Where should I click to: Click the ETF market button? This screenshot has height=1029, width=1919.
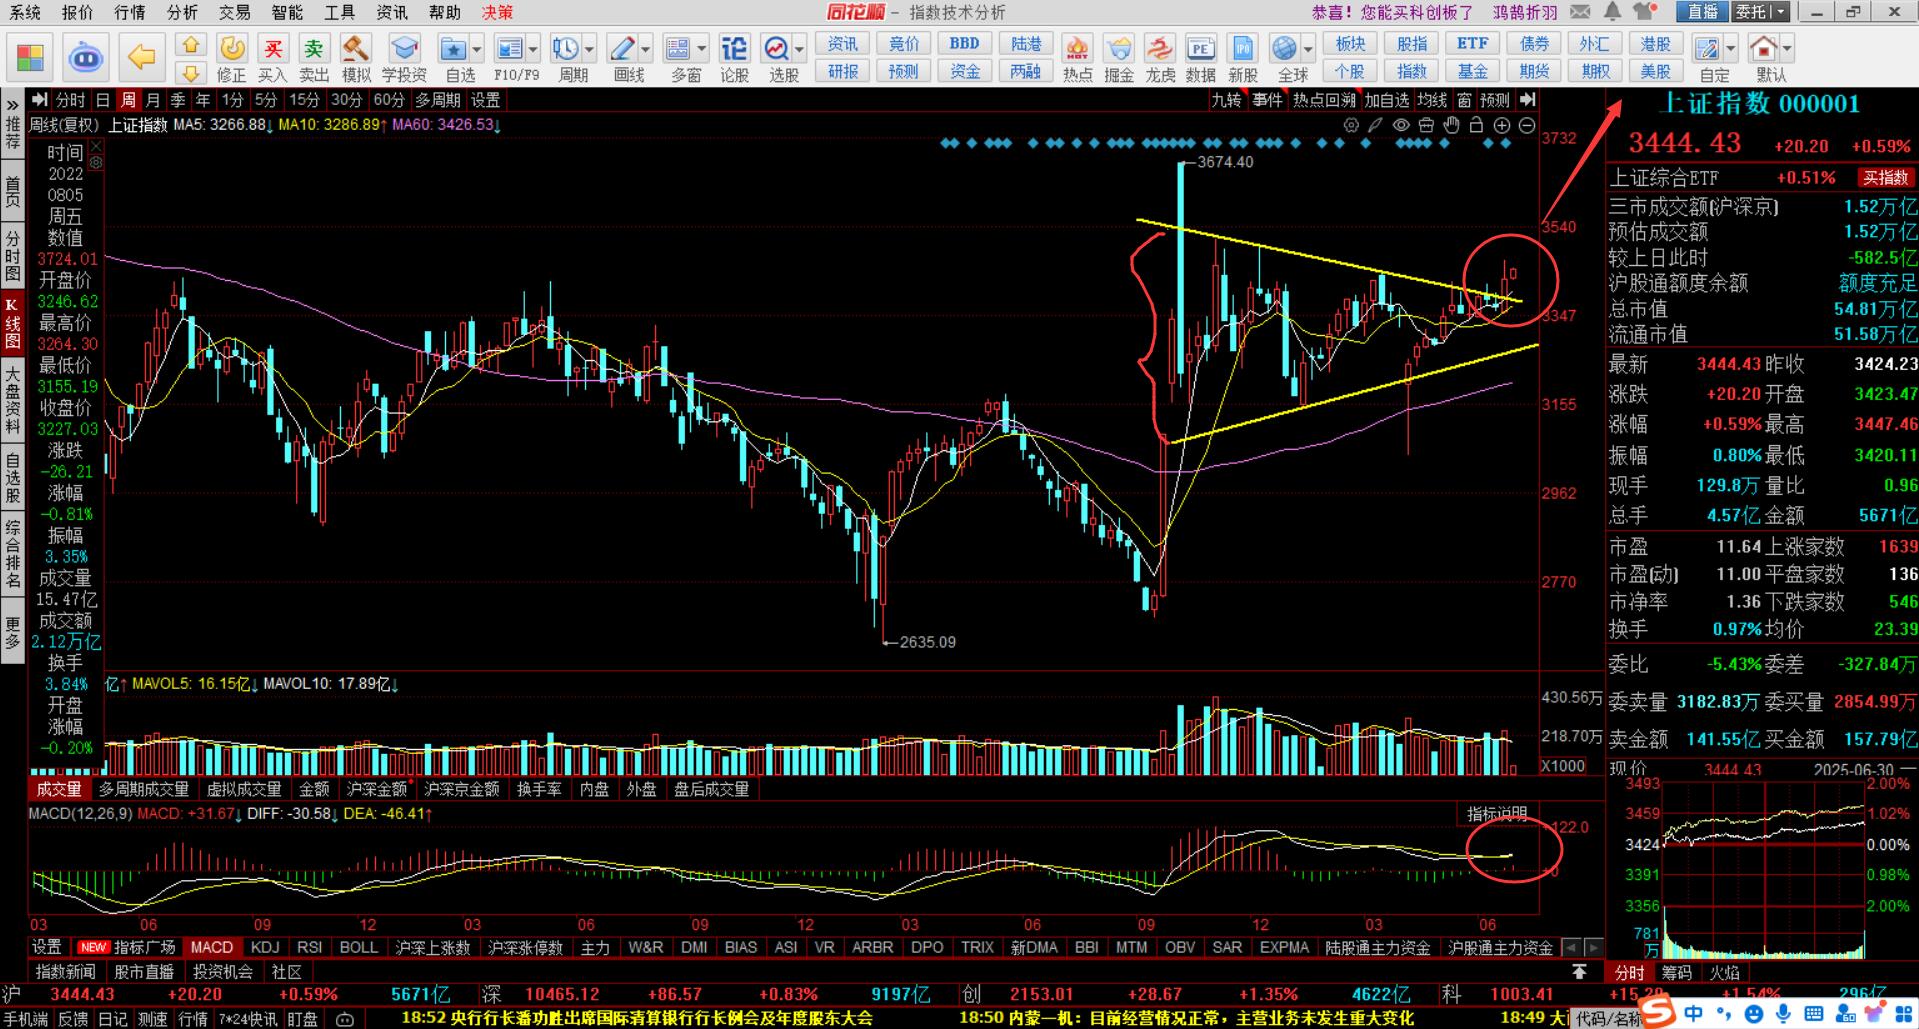pos(1472,44)
